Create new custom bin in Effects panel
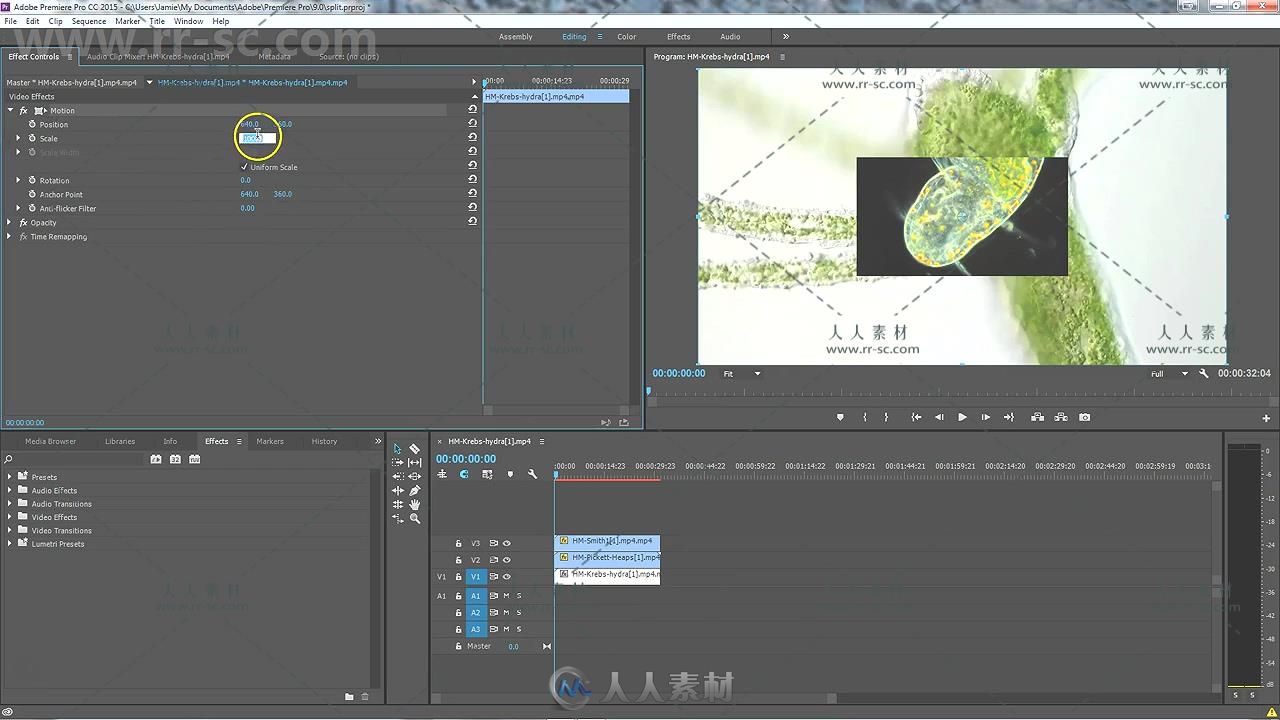The height and width of the screenshot is (720, 1280). (x=349, y=696)
